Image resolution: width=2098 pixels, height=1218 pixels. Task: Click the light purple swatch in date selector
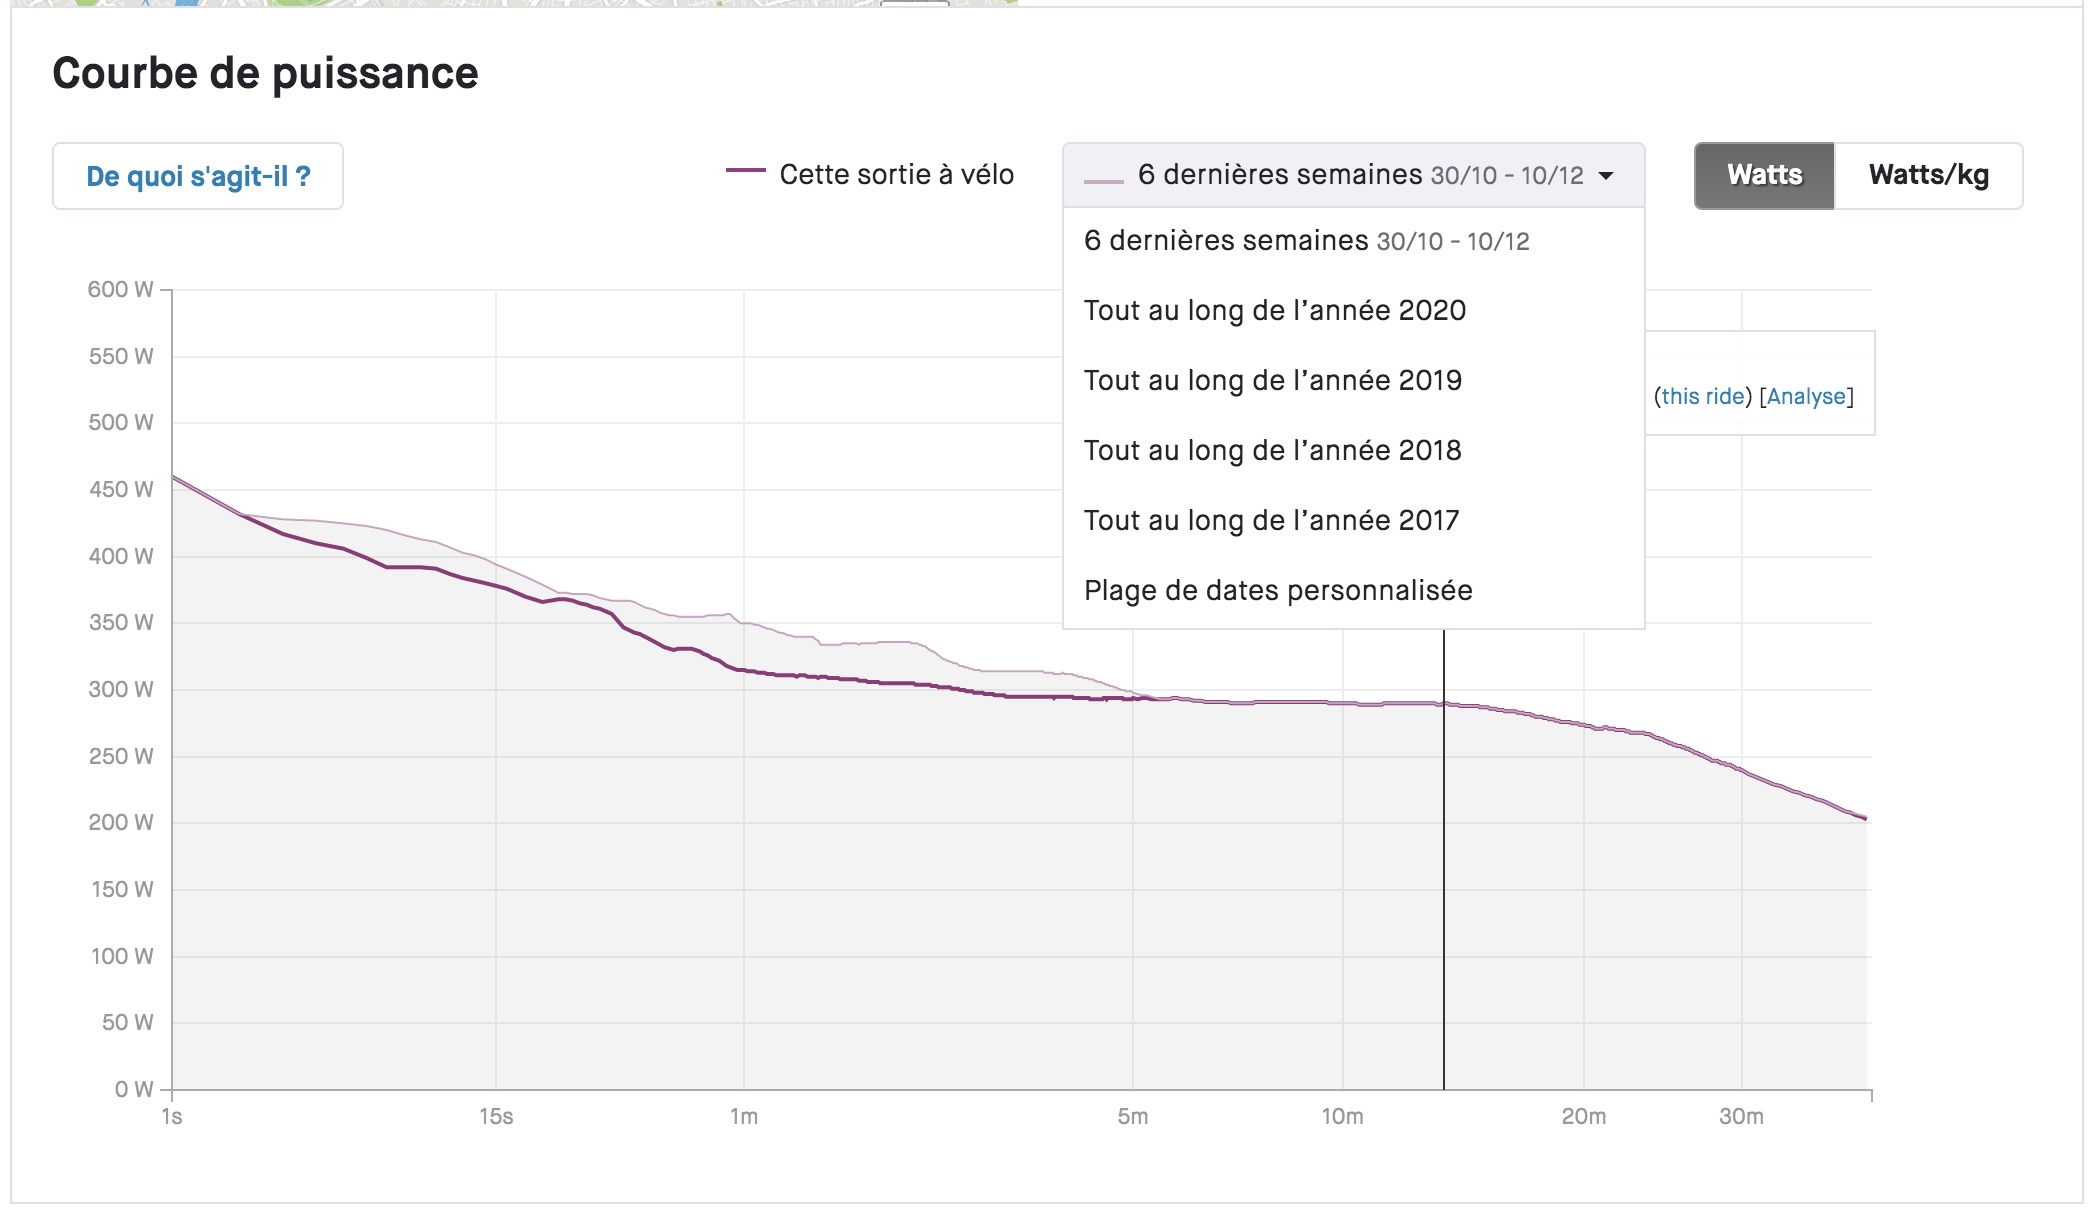tap(1104, 181)
